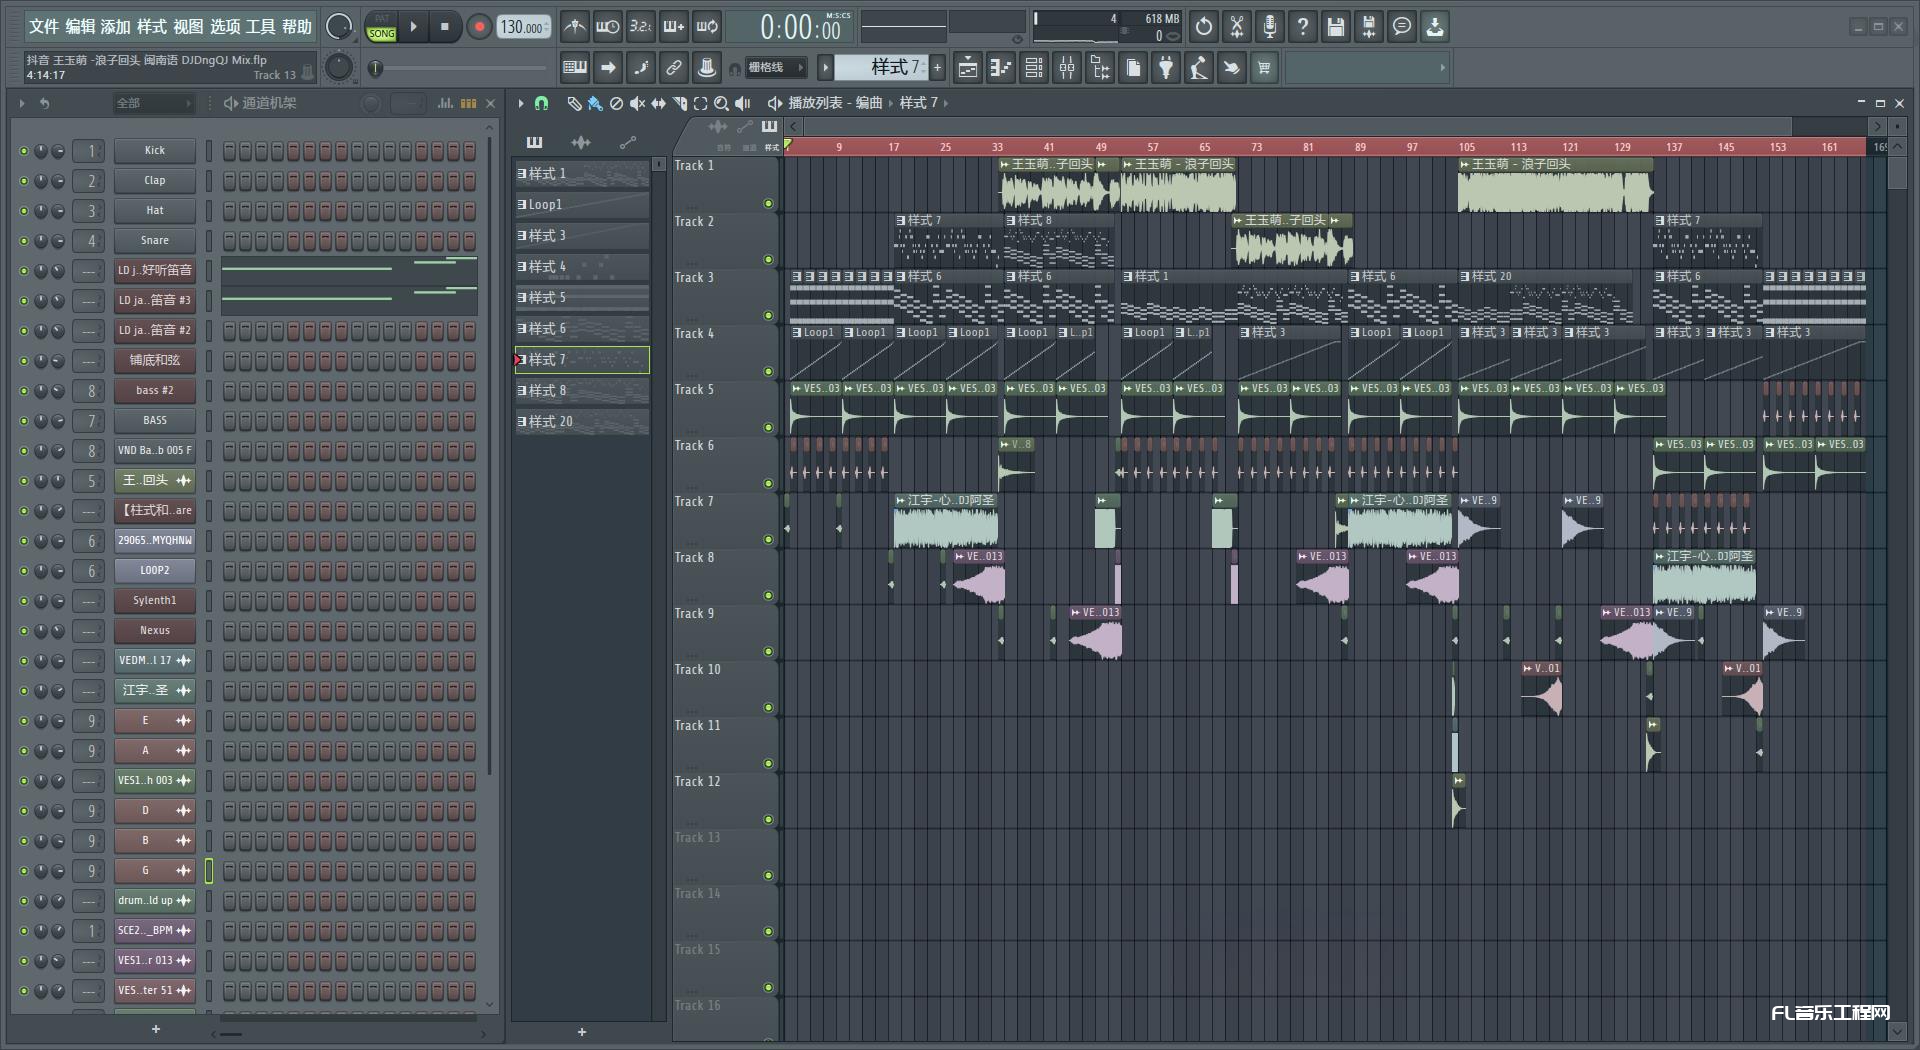Open the undo history icon

(x=1204, y=27)
